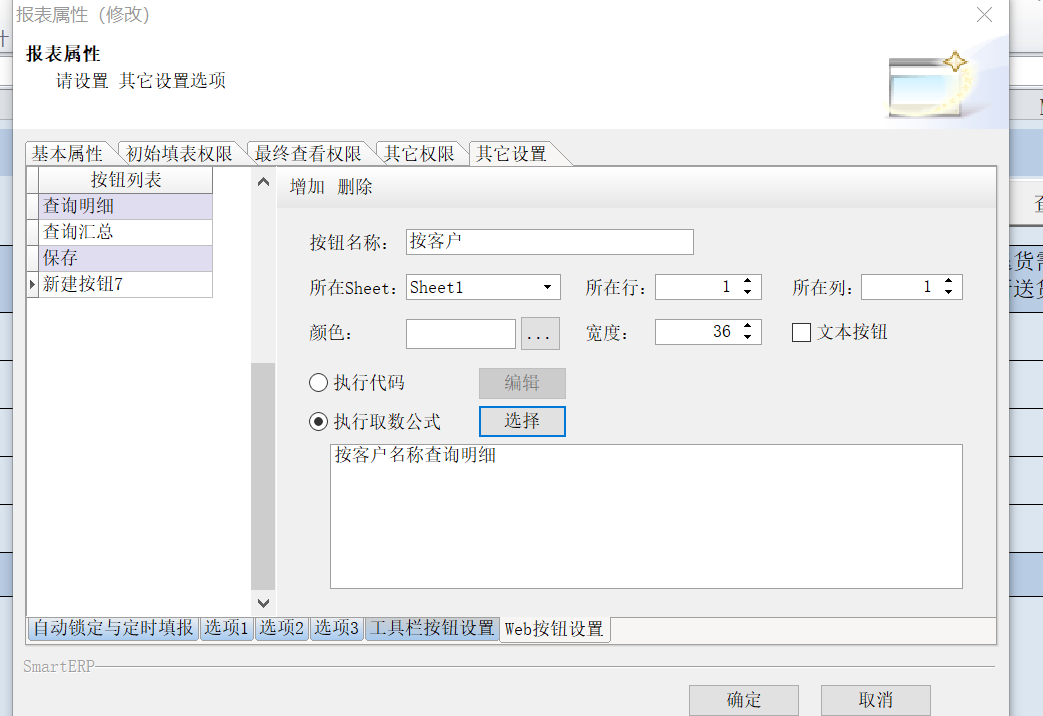Select the Web按钮设置 bottom tab
Image resolution: width=1043 pixels, height=716 pixels.
(x=554, y=629)
